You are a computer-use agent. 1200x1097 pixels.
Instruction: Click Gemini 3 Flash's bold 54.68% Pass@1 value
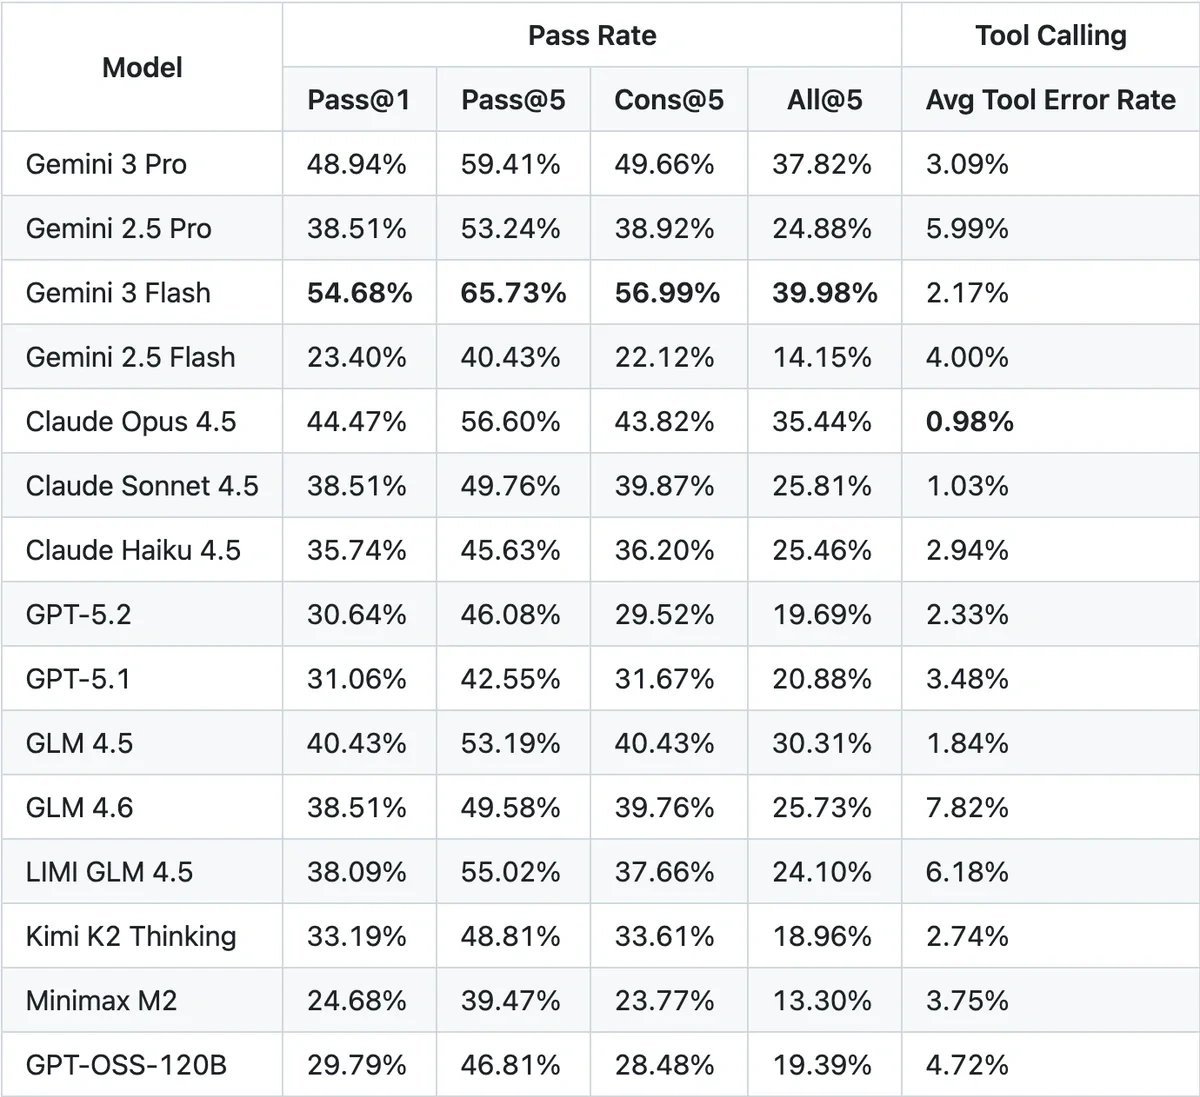(359, 293)
